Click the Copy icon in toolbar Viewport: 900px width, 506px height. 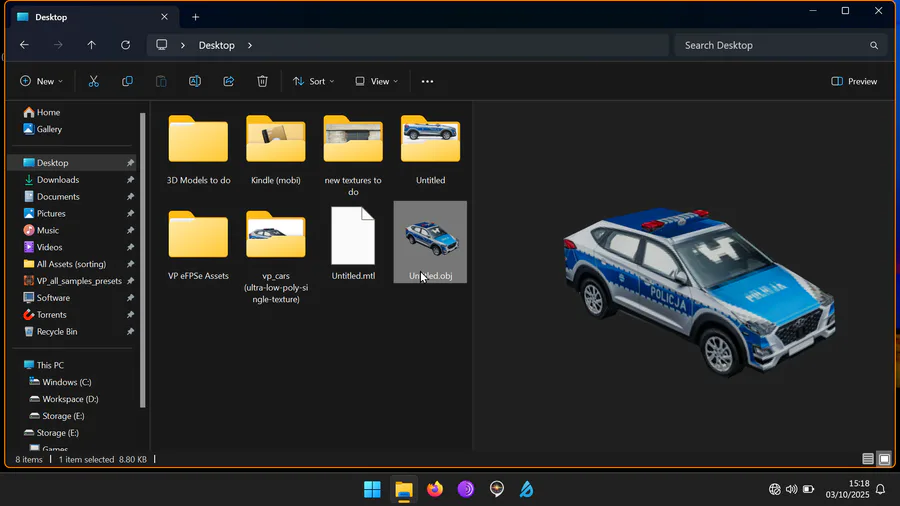pyautogui.click(x=127, y=81)
